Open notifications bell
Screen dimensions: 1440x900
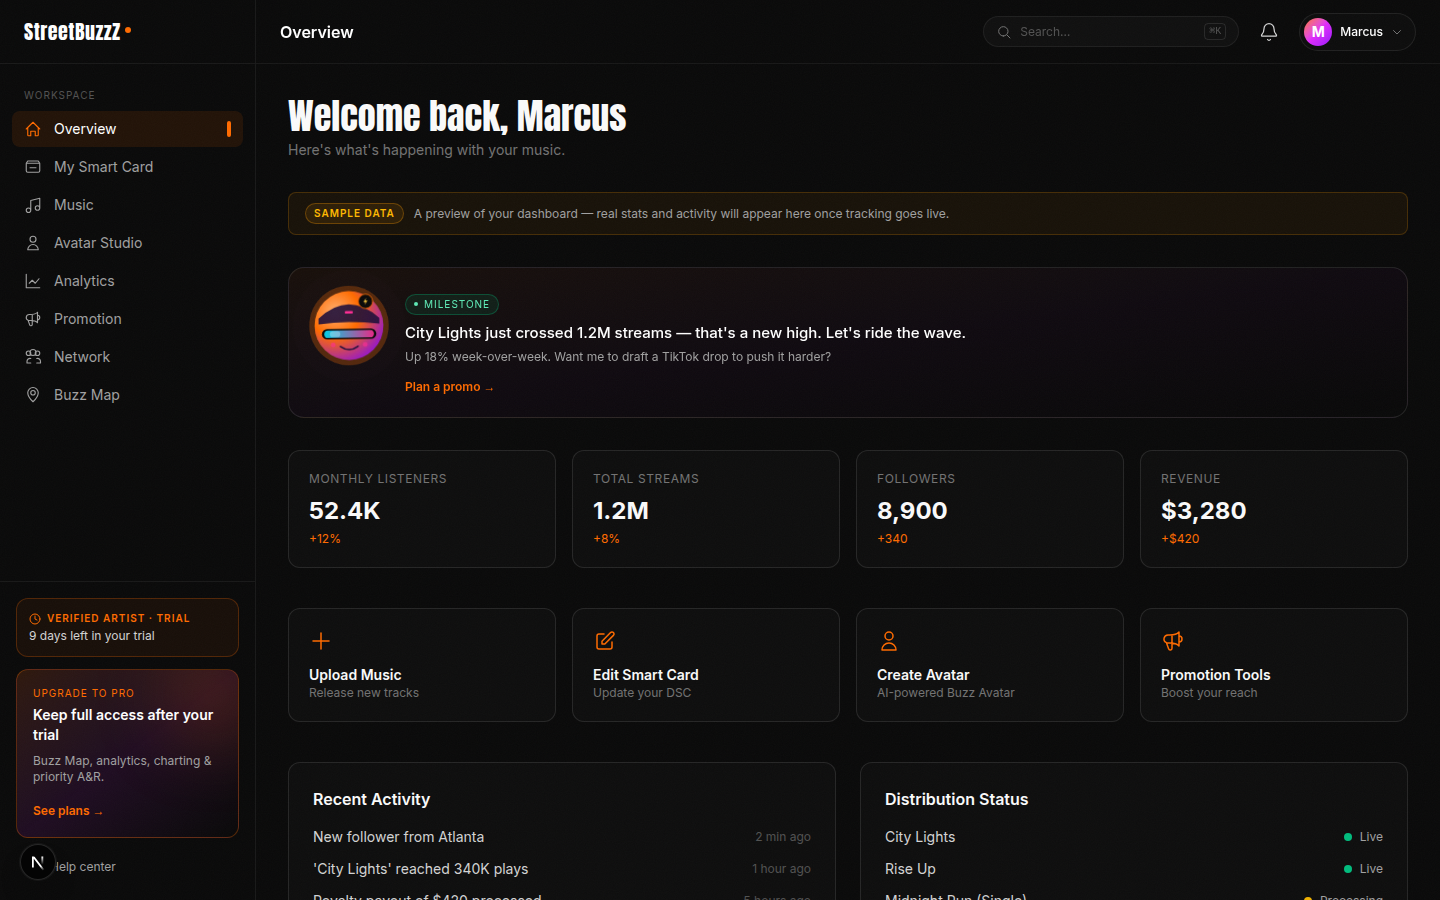tap(1269, 32)
